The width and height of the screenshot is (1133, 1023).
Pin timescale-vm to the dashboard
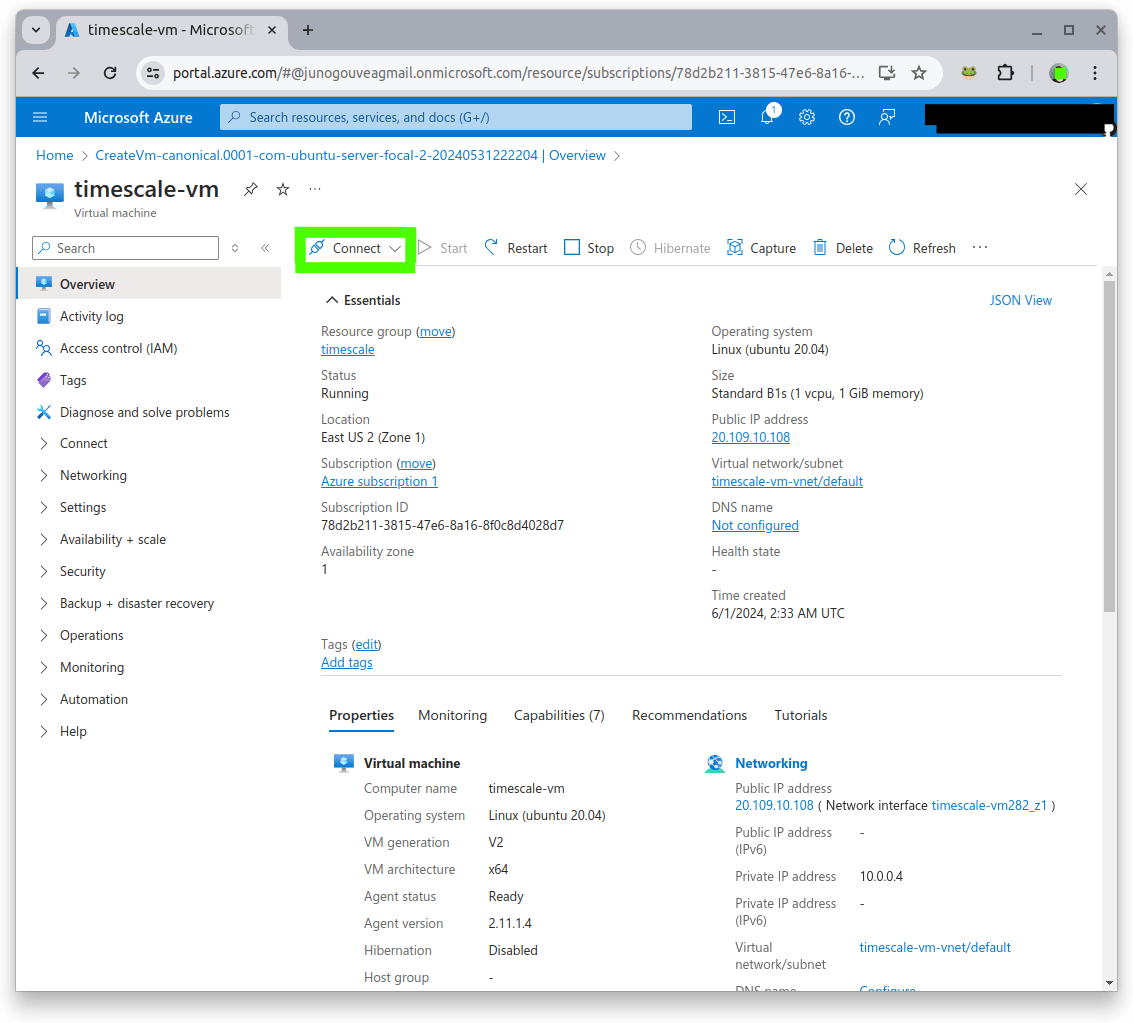coord(250,188)
